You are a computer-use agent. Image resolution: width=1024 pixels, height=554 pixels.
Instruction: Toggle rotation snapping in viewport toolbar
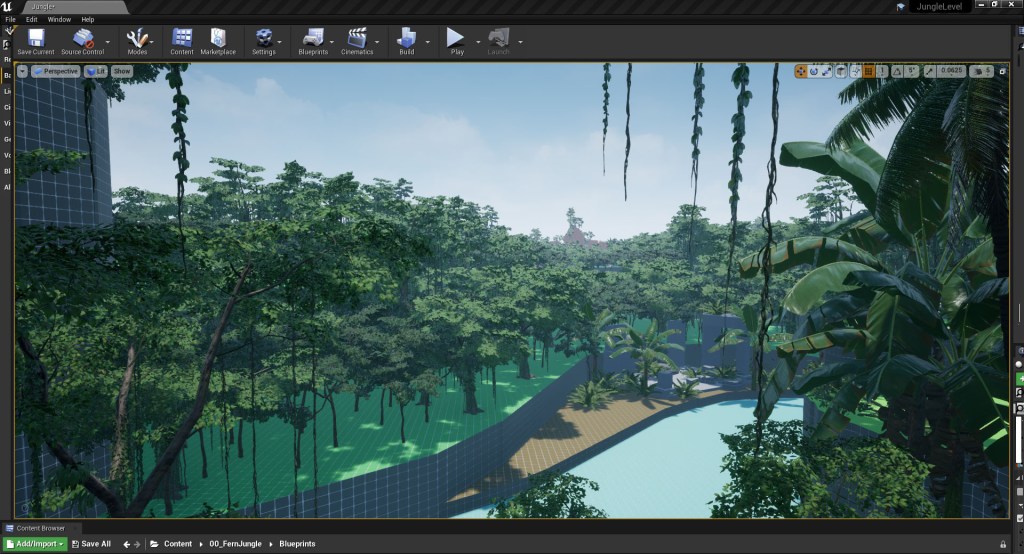pyautogui.click(x=897, y=71)
